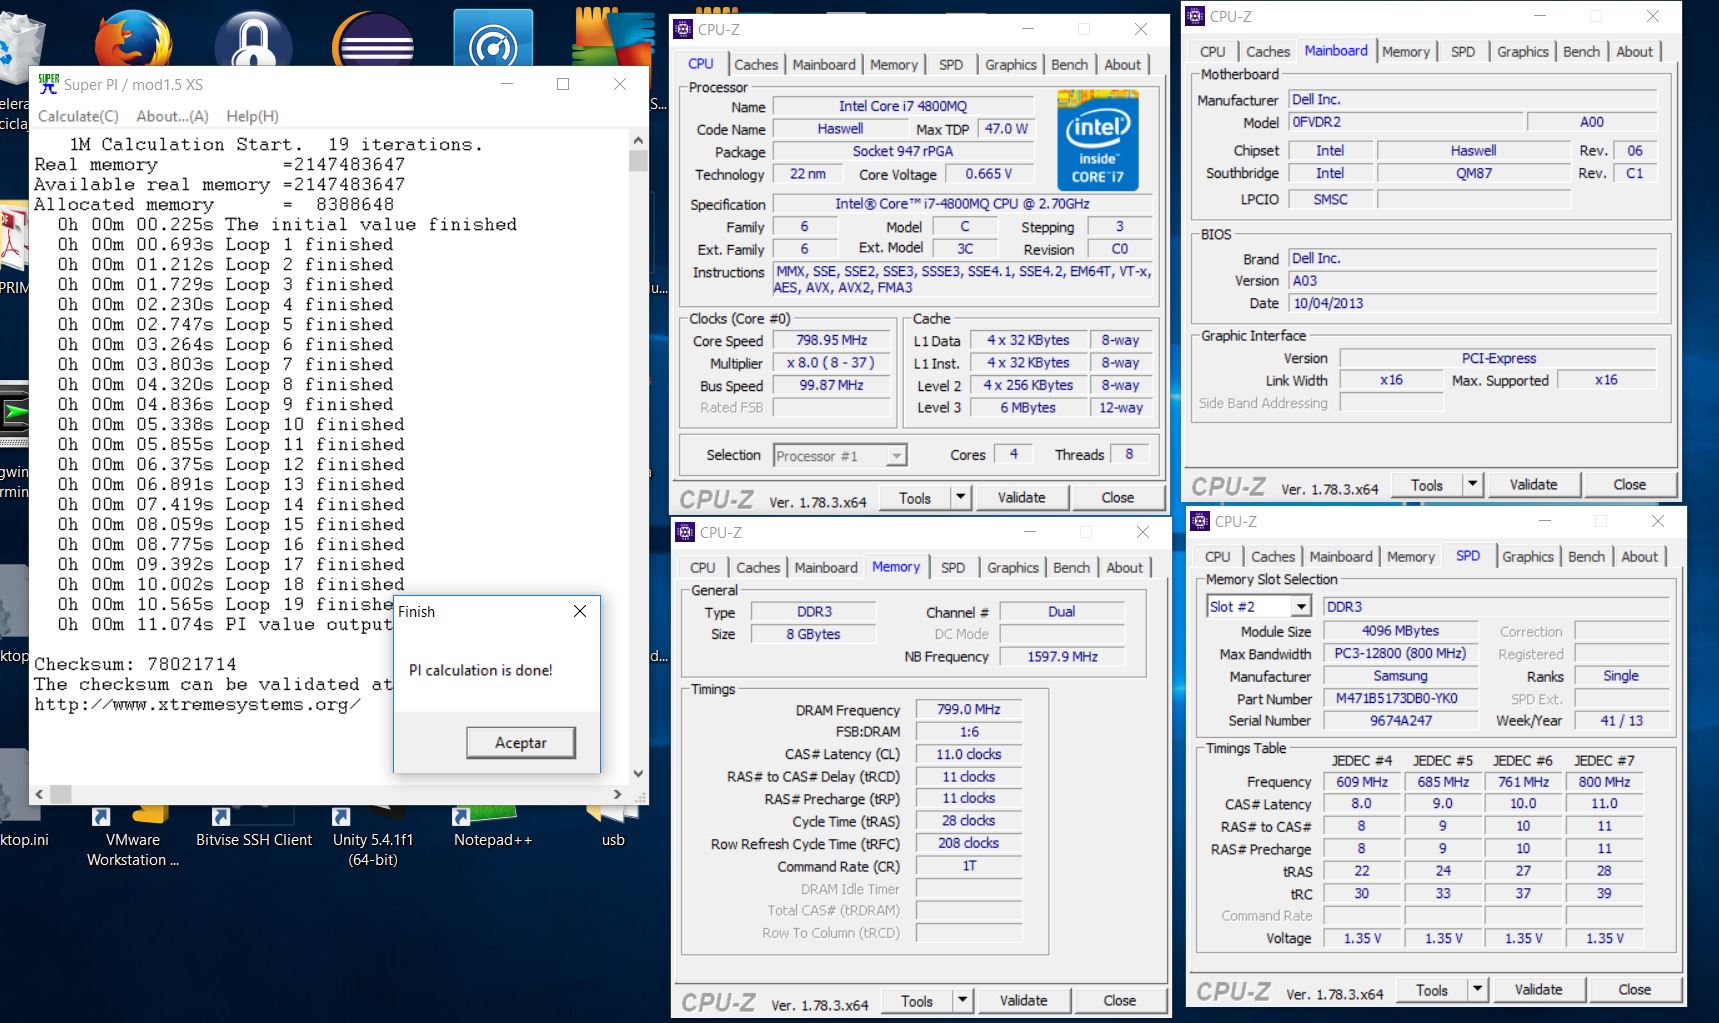Click Super PI horizontal scrollbar right arrow
This screenshot has width=1719, height=1023.
click(617, 794)
